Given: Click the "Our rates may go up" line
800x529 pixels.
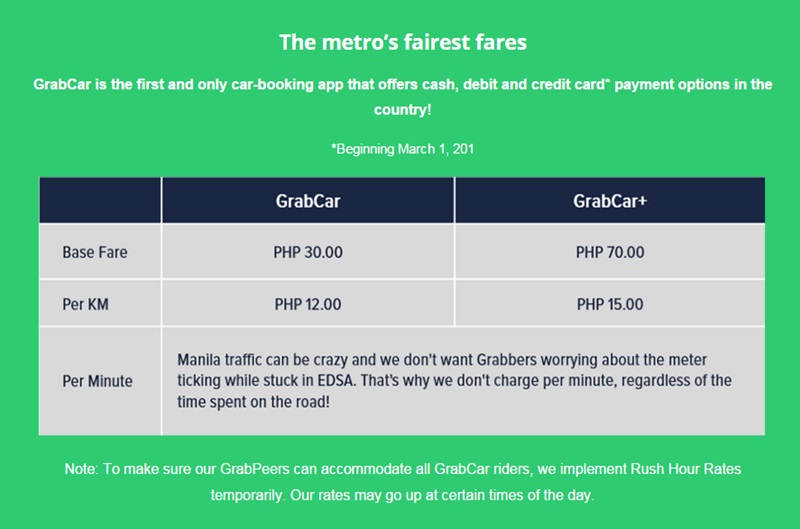Looking at the screenshot, I should (442, 495).
